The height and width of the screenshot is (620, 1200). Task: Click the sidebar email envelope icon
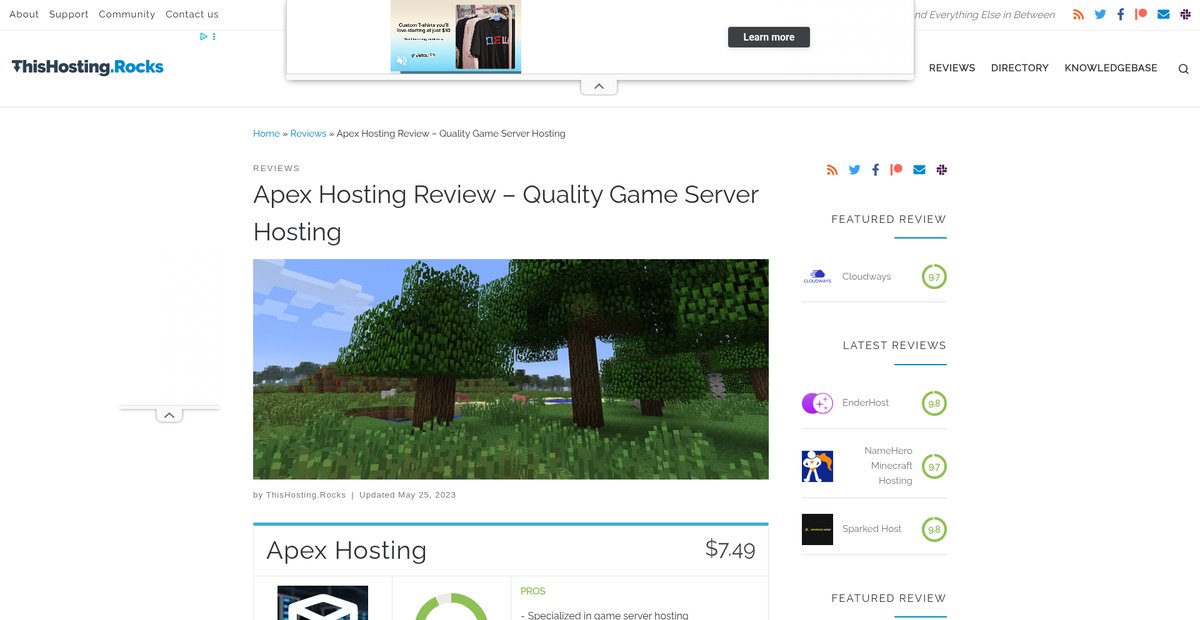(919, 170)
